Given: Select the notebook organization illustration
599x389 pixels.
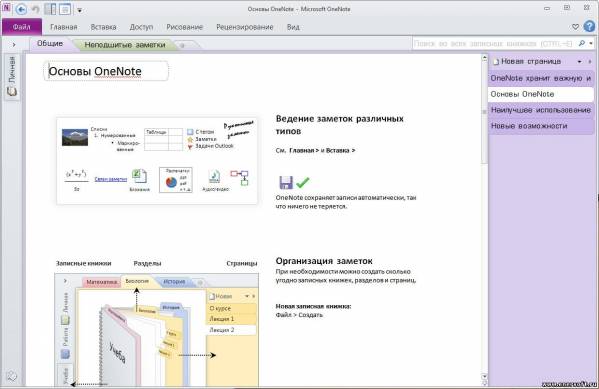Looking at the screenshot, I should (157, 331).
